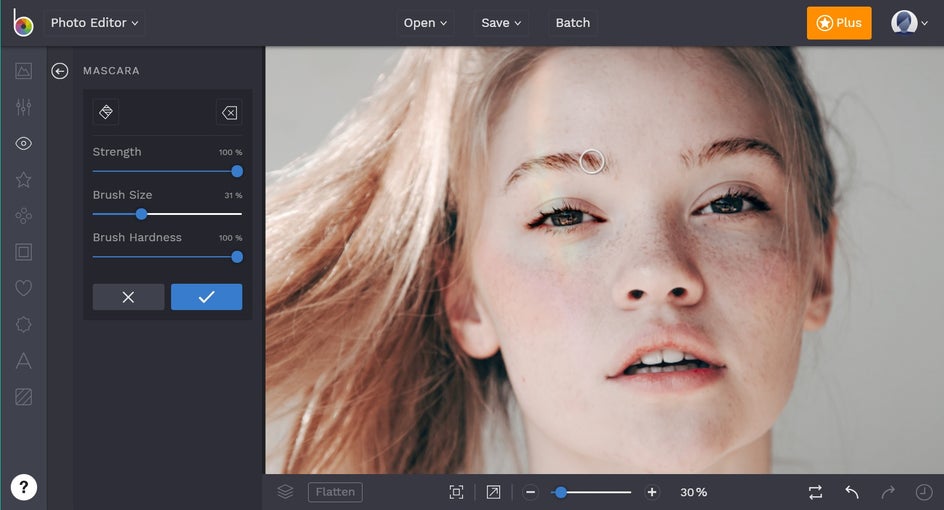The image size is (944, 510).
Task: Open the layers panel icon
Action: tap(285, 492)
